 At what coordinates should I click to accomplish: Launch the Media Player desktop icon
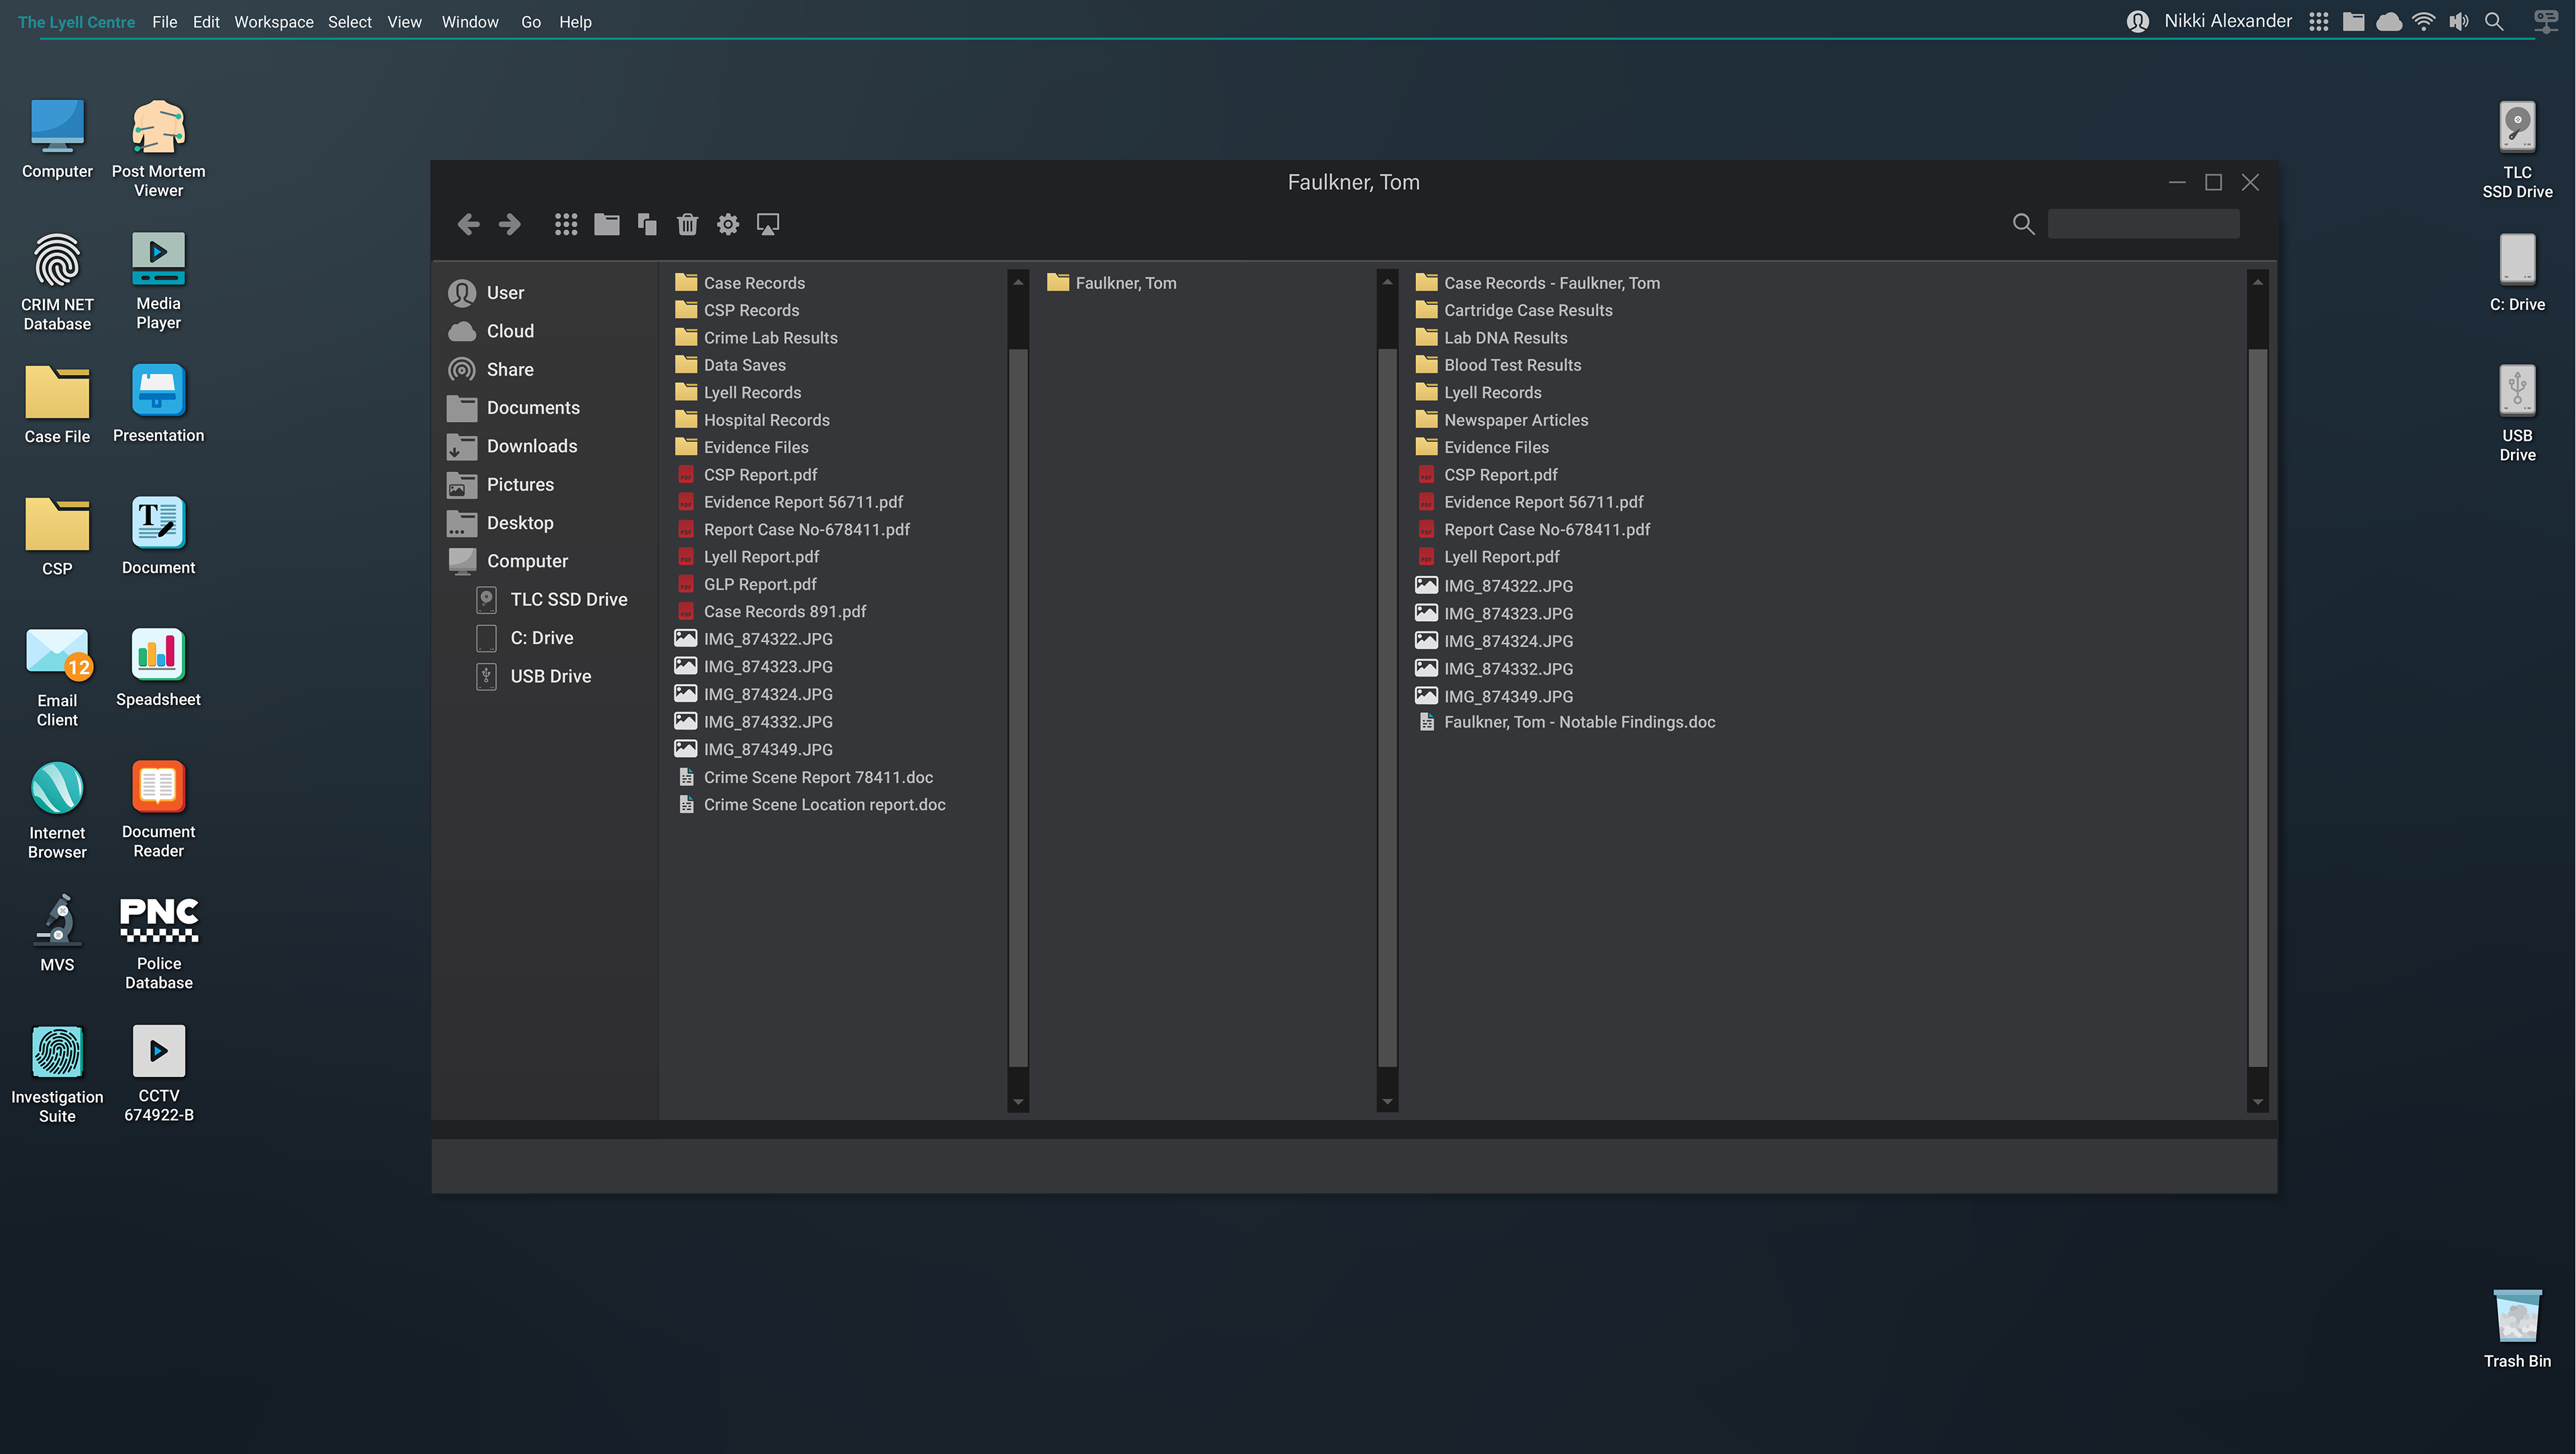click(x=158, y=281)
